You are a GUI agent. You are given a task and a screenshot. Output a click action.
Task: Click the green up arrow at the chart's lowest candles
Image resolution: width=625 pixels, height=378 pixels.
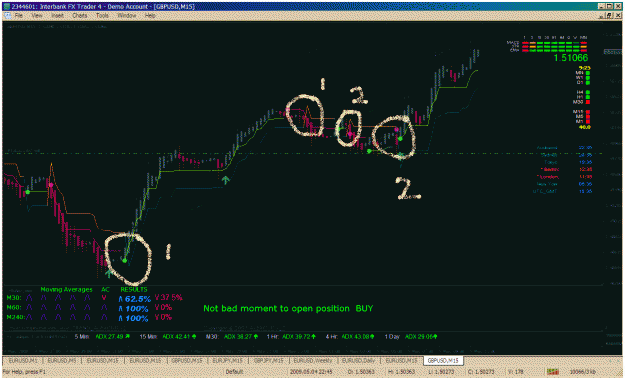[x=108, y=274]
